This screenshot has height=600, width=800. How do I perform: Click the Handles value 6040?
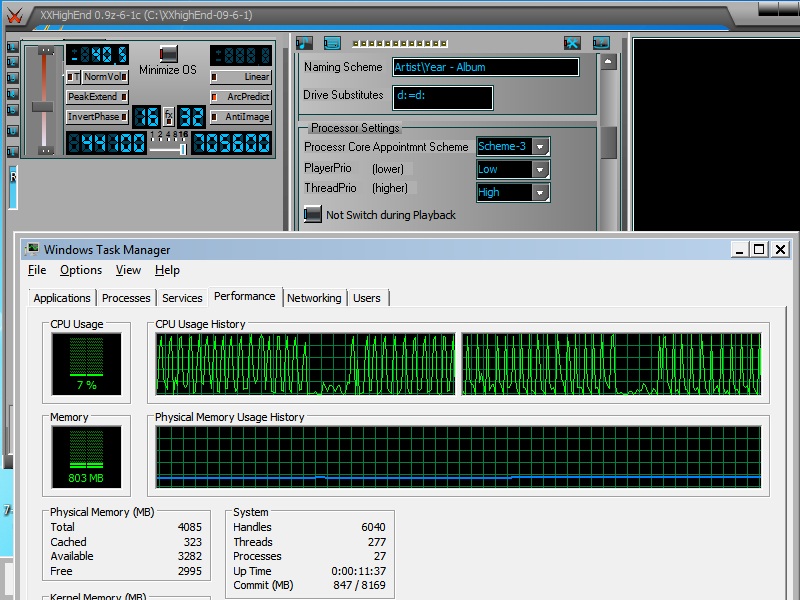[373, 527]
